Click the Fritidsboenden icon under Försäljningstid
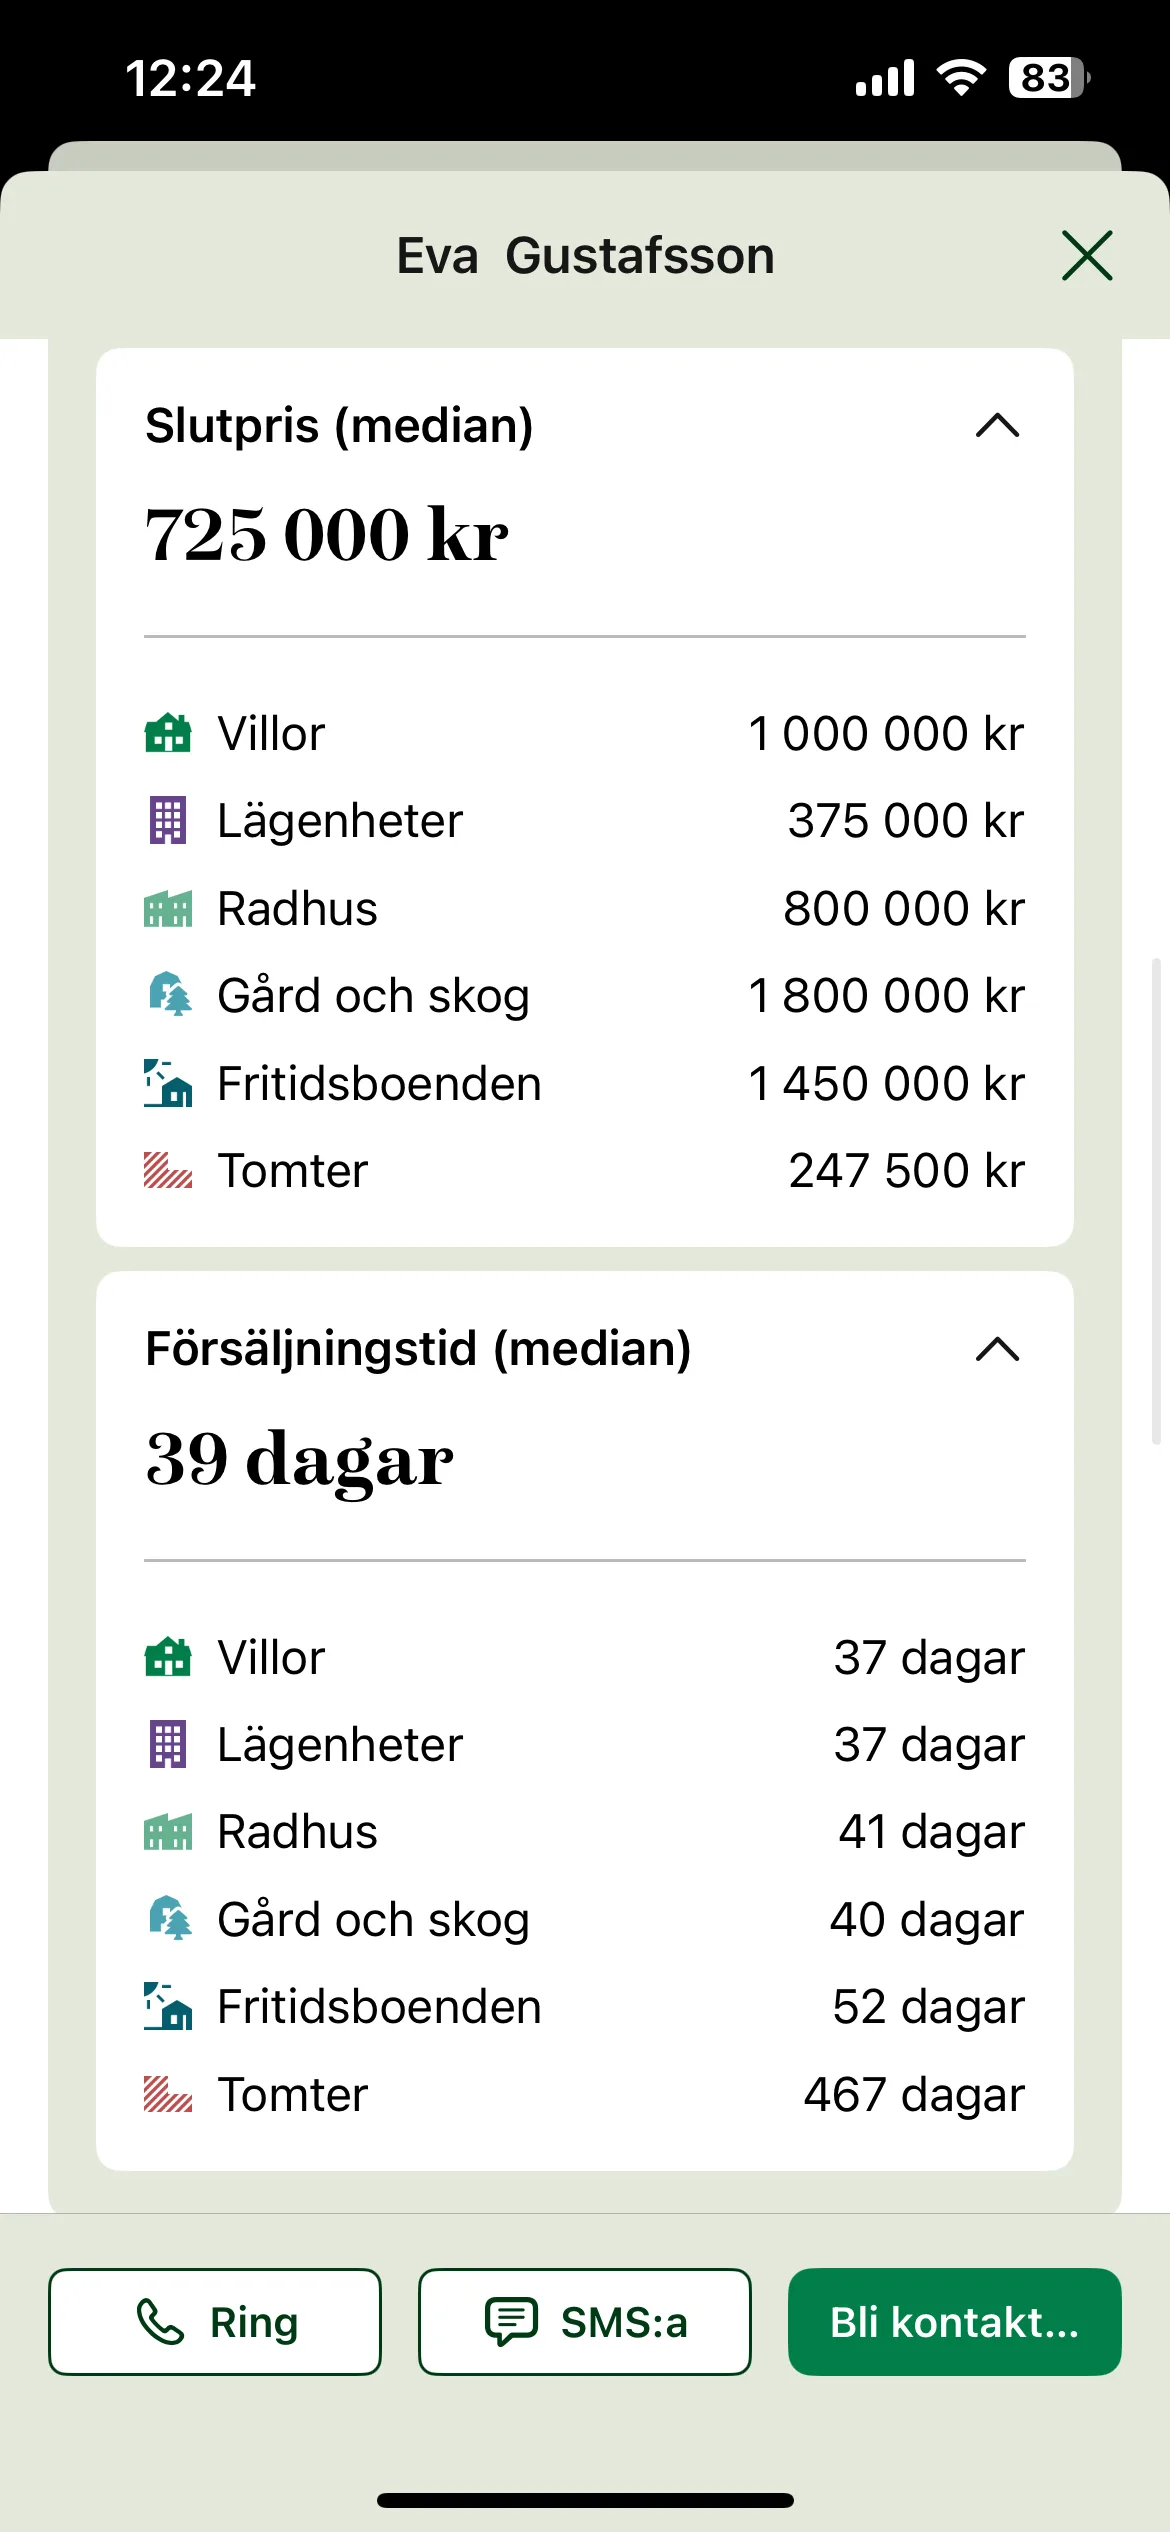The height and width of the screenshot is (2532, 1170). [x=168, y=2006]
